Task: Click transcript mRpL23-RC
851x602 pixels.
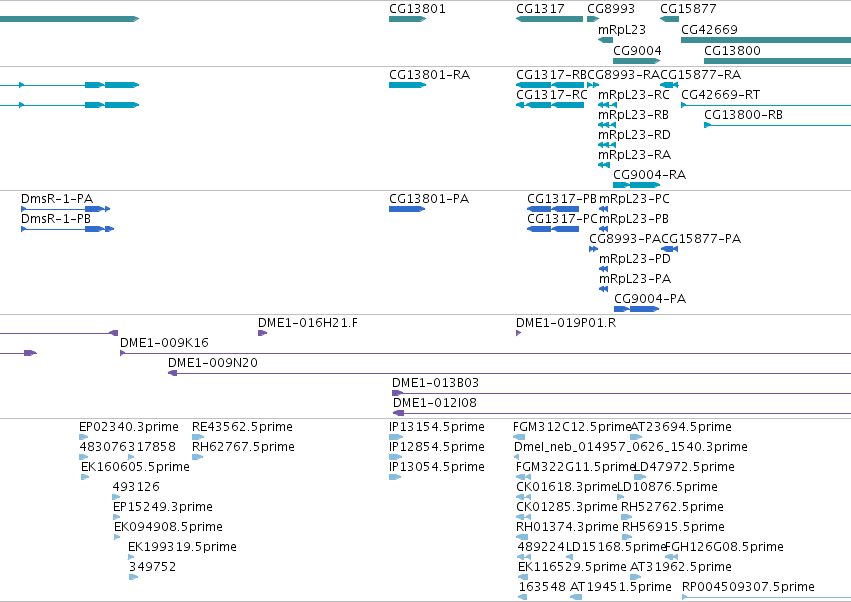Action: coord(607,105)
